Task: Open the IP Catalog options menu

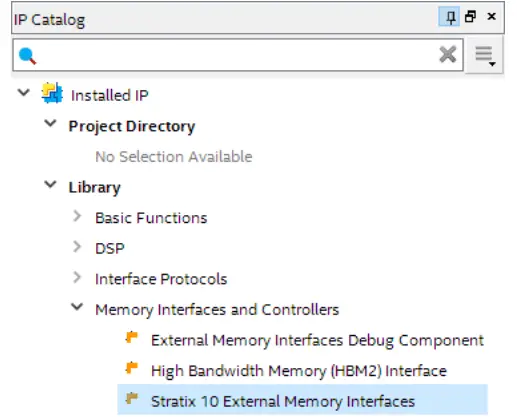Action: click(x=485, y=55)
